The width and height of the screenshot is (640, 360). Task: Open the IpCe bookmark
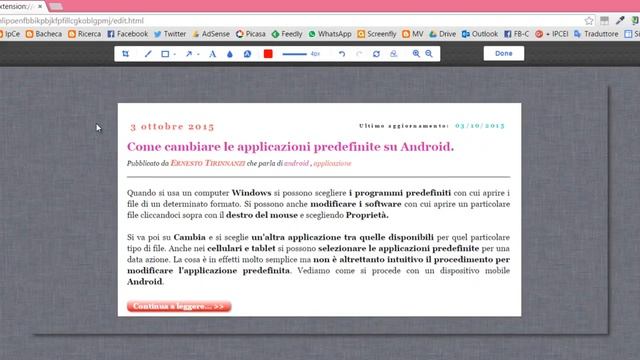coord(10,34)
